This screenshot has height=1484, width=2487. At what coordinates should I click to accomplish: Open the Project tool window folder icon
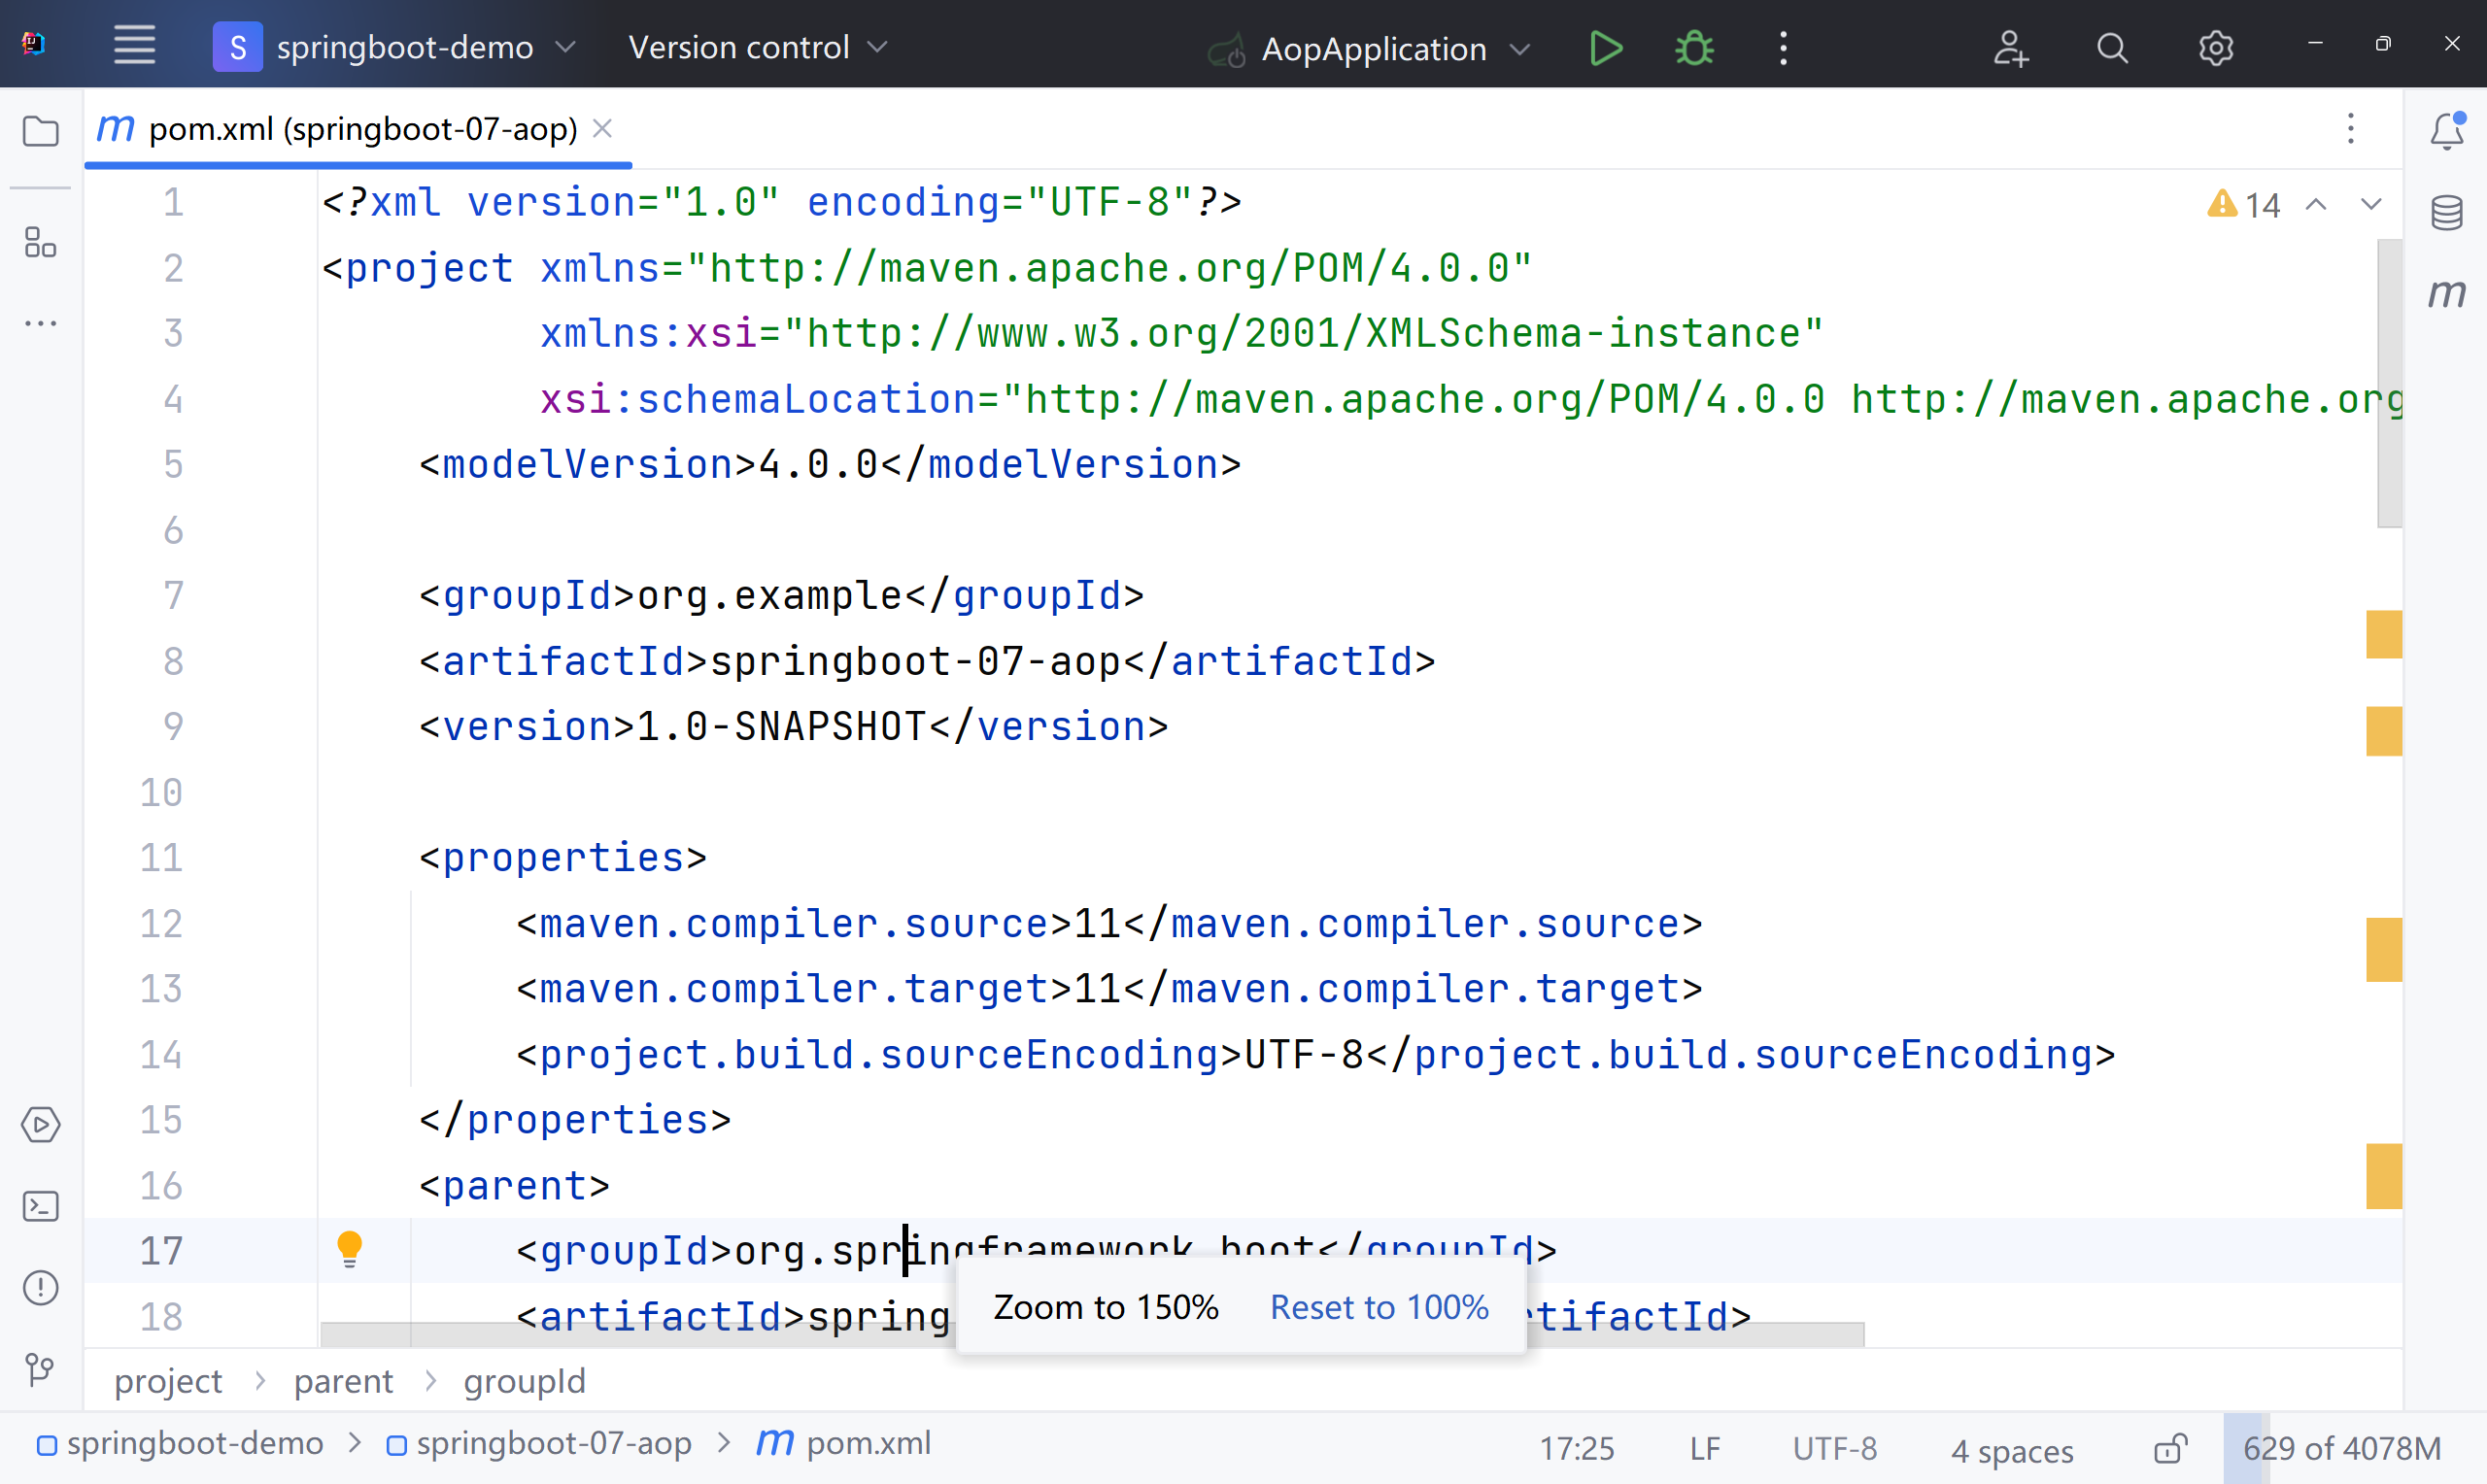40,131
